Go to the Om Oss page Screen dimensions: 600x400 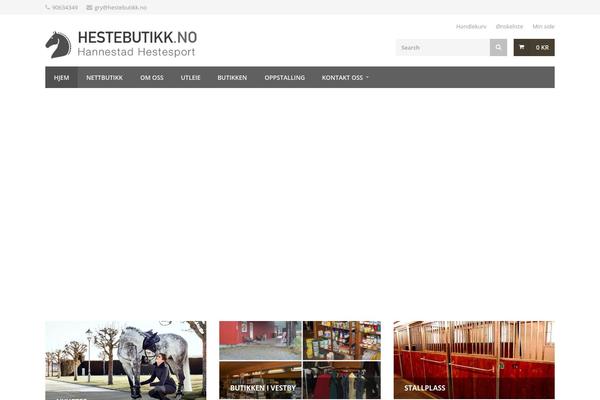pos(152,77)
